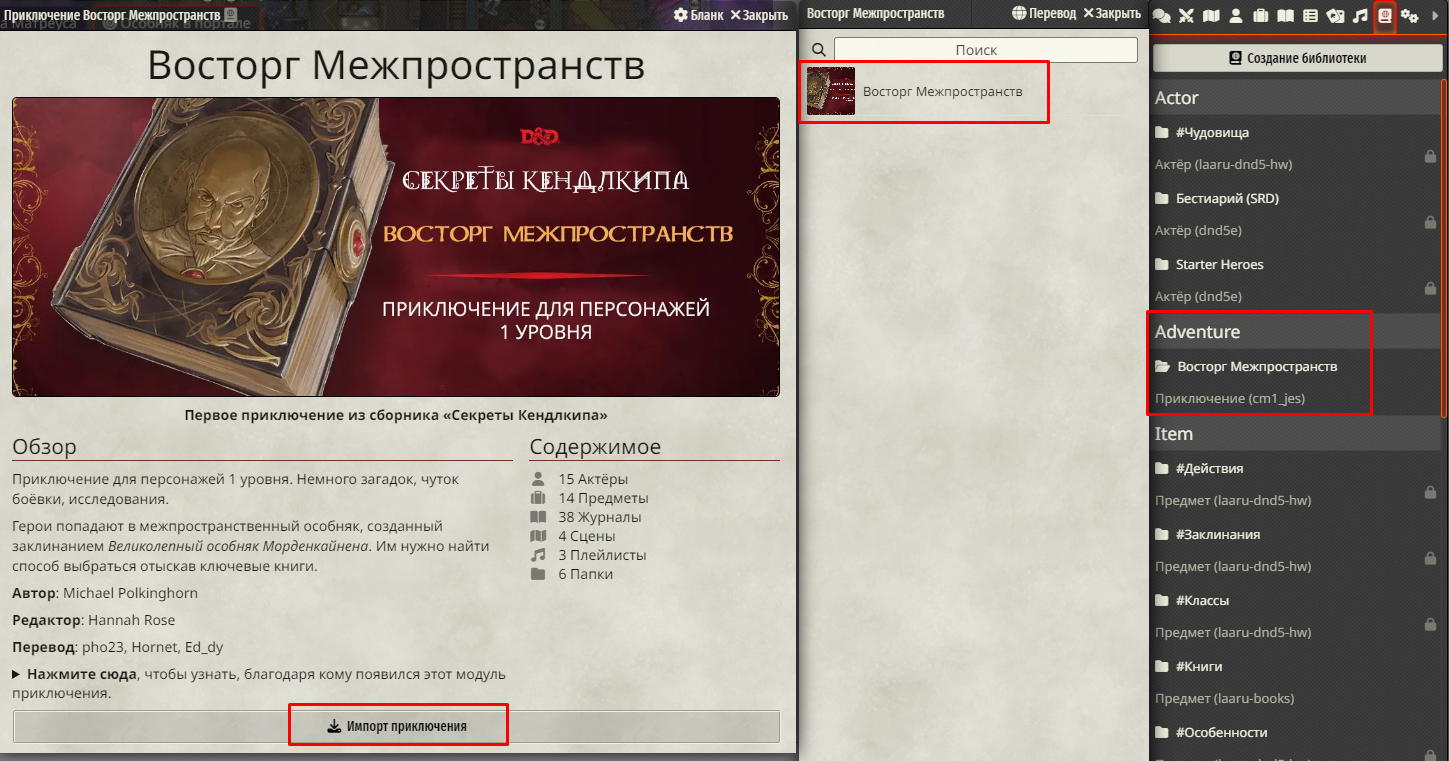This screenshot has width=1449, height=761.
Task: Click the Adventure section header
Action: [x=1296, y=331]
